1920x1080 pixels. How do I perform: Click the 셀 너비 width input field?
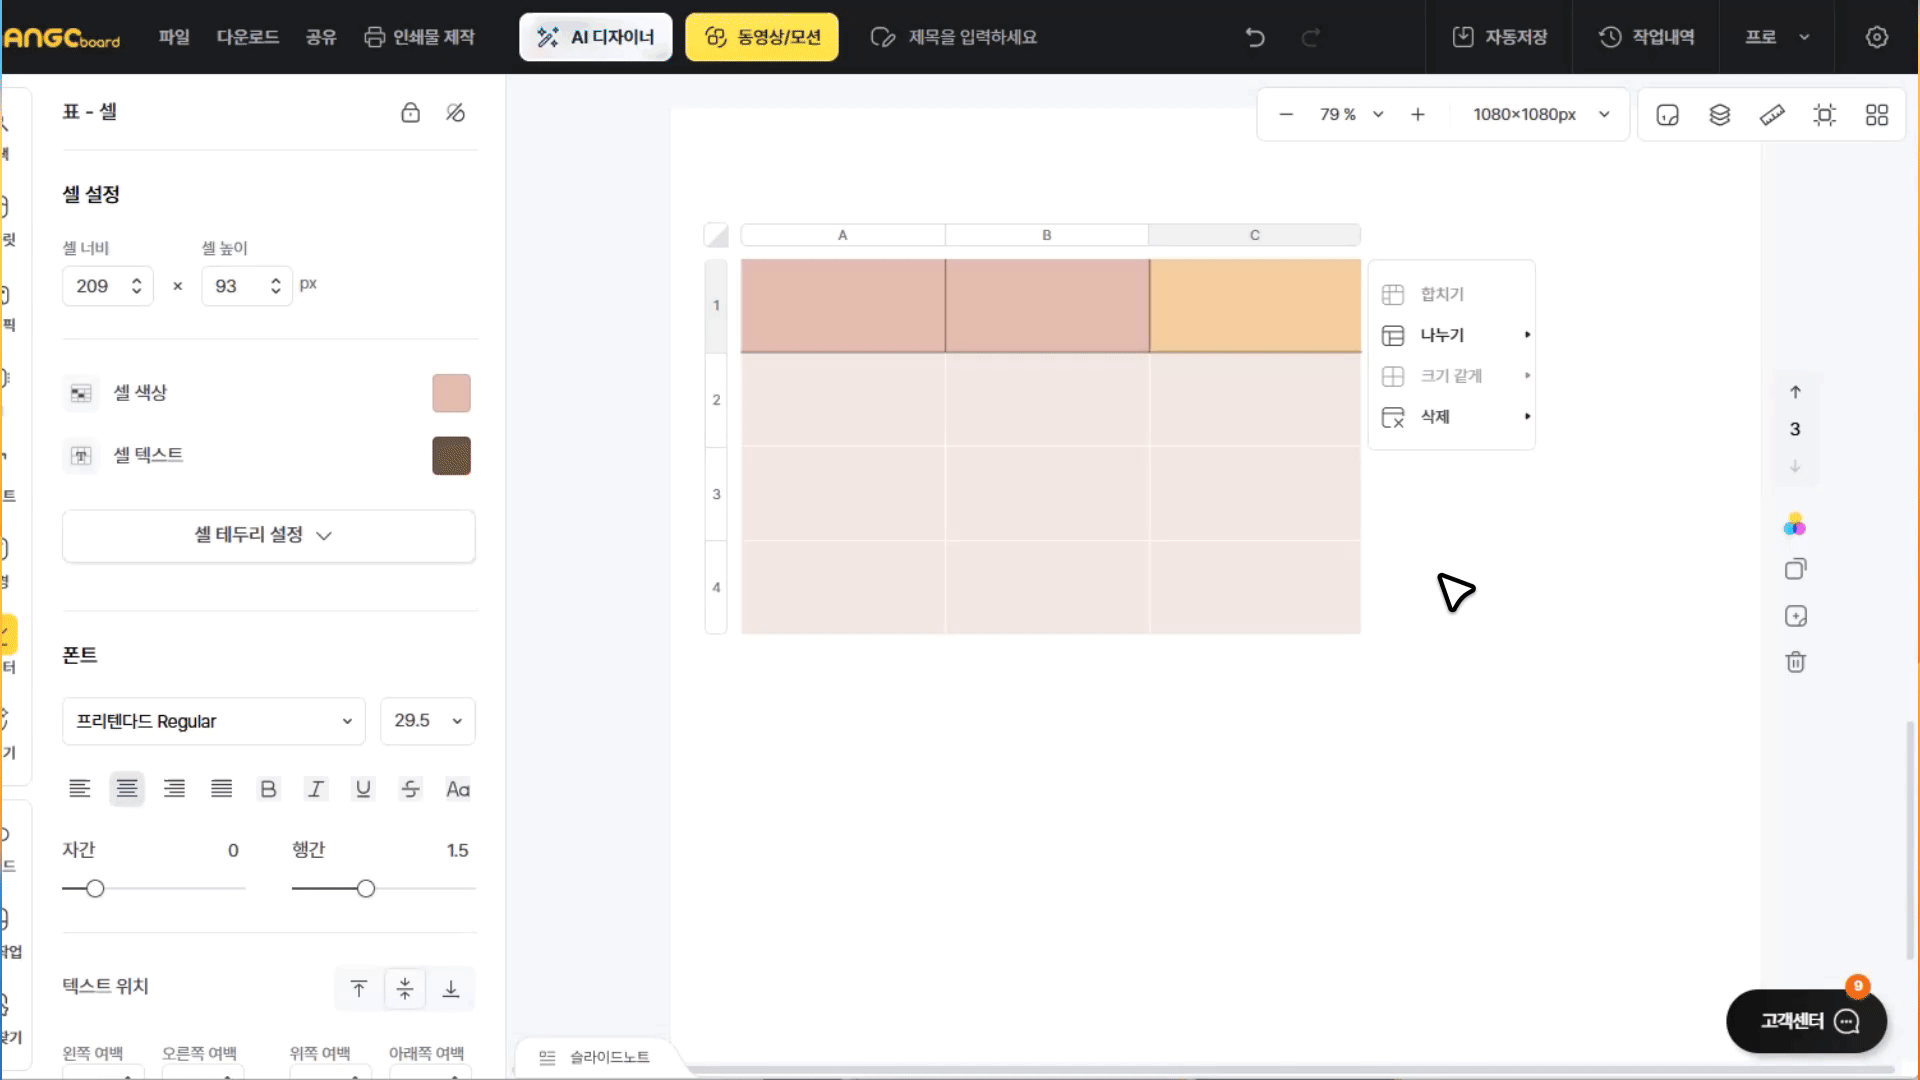coord(97,286)
